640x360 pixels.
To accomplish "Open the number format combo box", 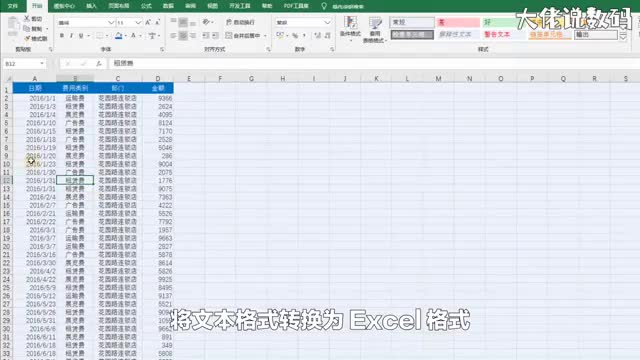I will 303,22.
